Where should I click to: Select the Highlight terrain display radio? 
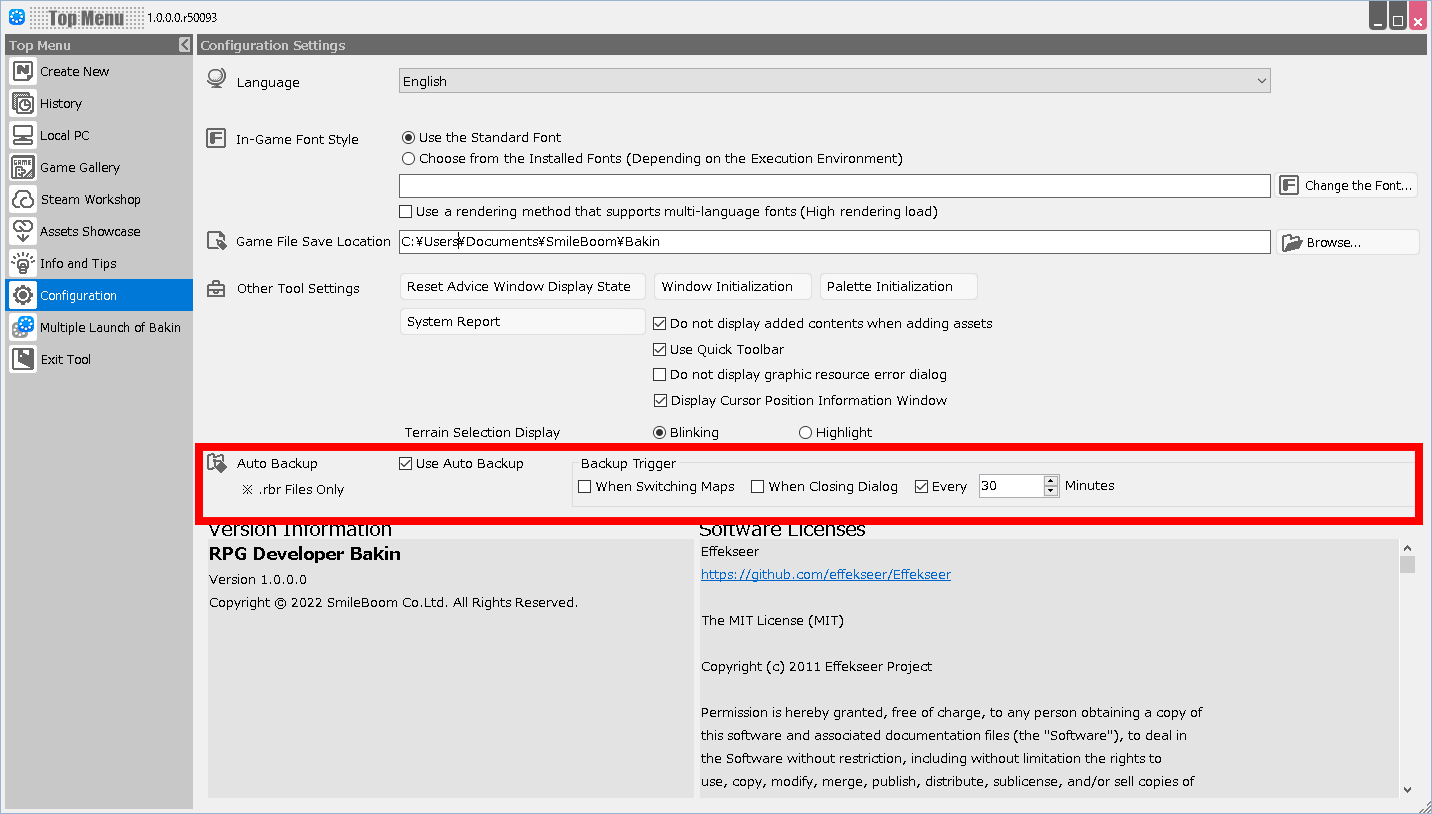[805, 433]
